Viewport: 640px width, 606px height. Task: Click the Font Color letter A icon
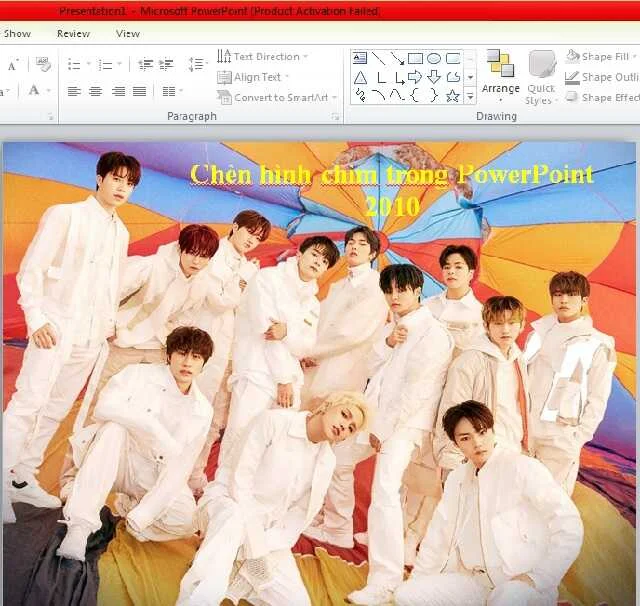pyautogui.click(x=34, y=90)
